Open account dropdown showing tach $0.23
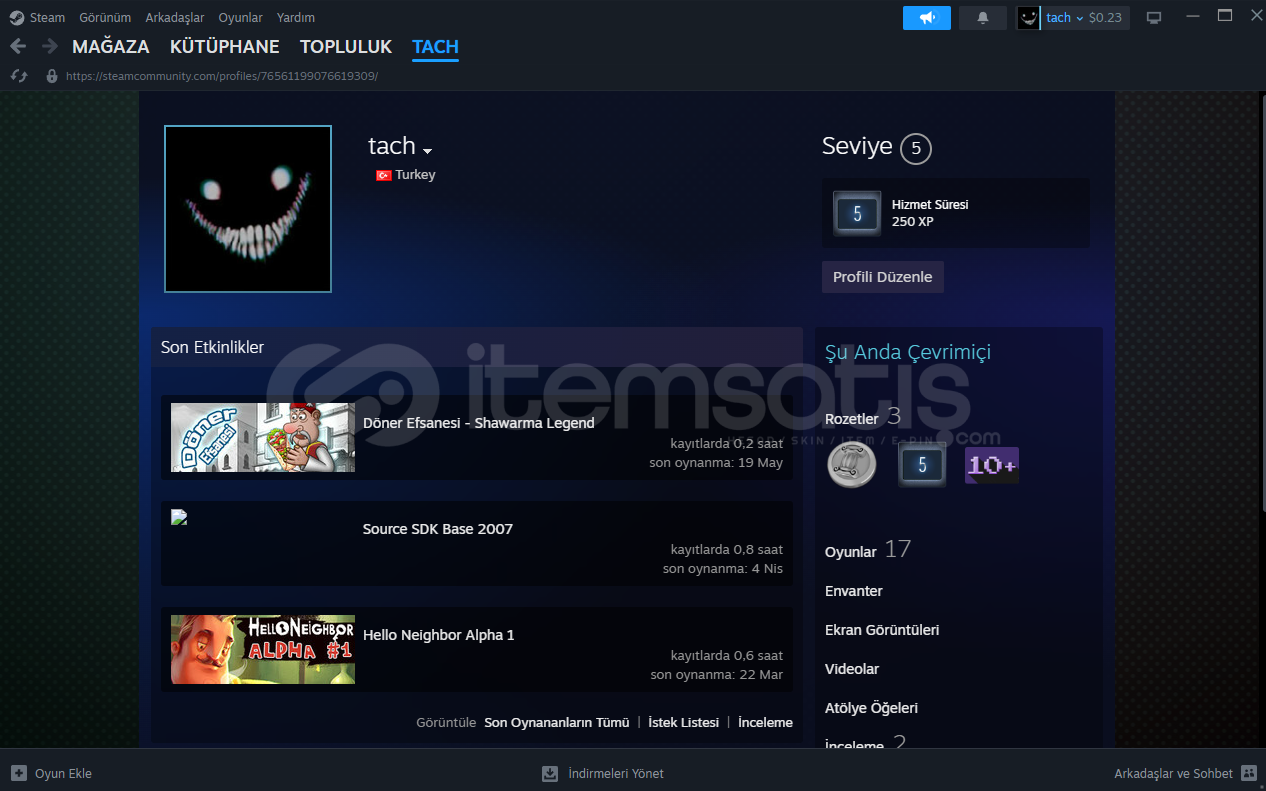 click(1084, 18)
